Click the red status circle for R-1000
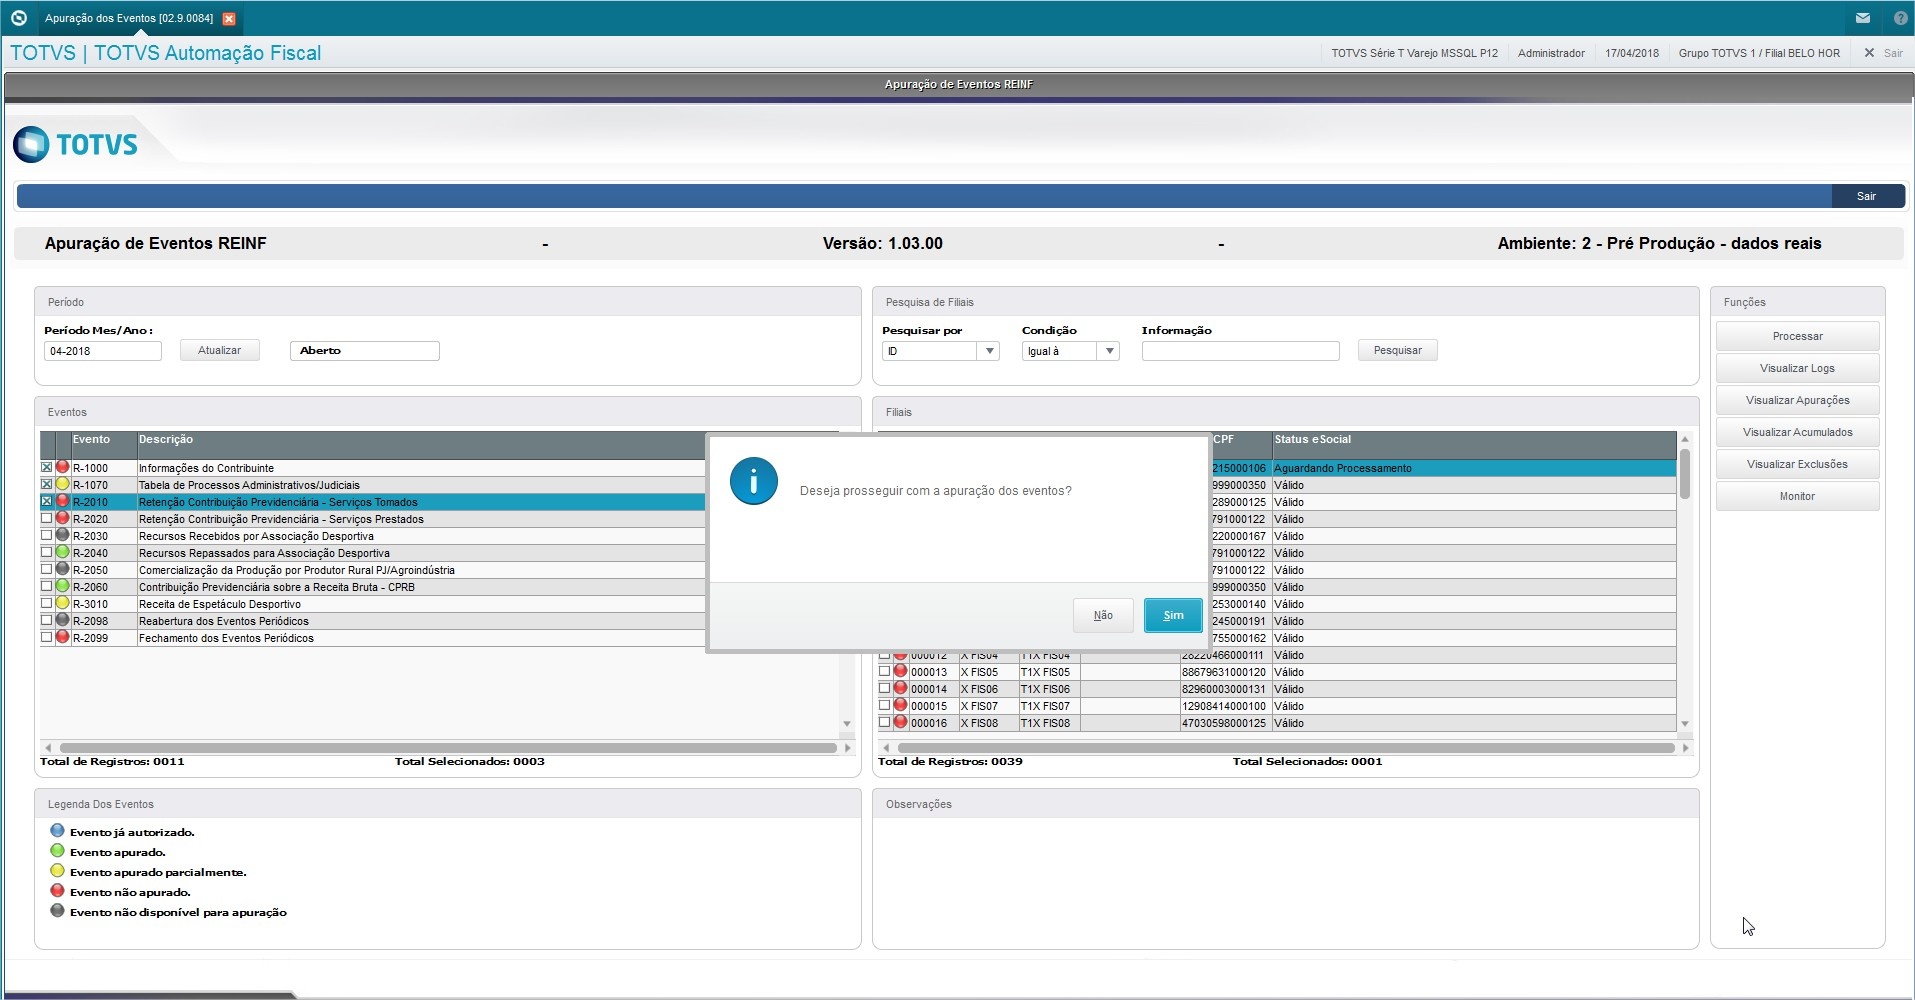This screenshot has width=1915, height=1000. click(62, 467)
